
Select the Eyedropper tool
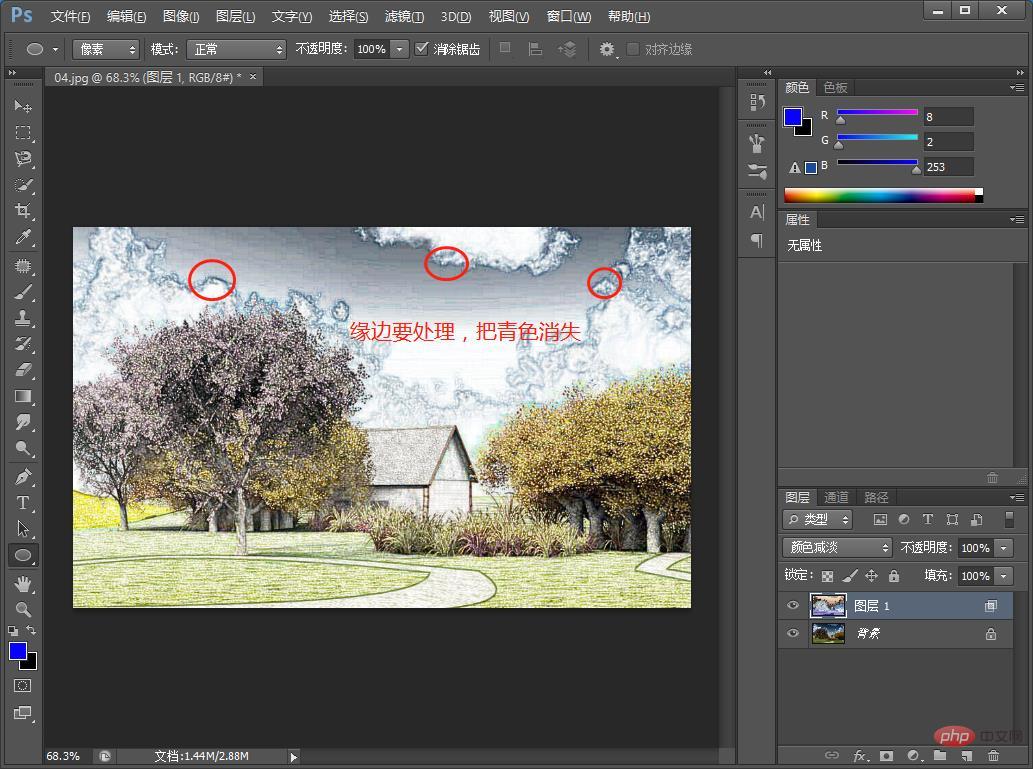pos(23,237)
